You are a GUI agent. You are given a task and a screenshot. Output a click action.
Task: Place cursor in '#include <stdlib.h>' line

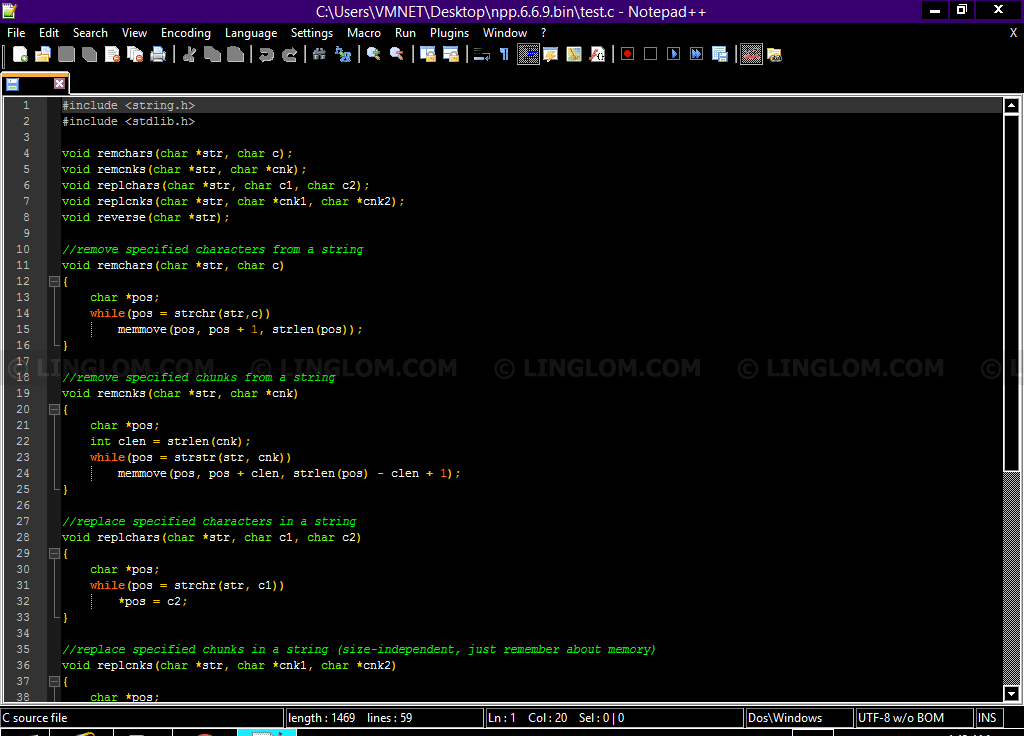[x=129, y=121]
